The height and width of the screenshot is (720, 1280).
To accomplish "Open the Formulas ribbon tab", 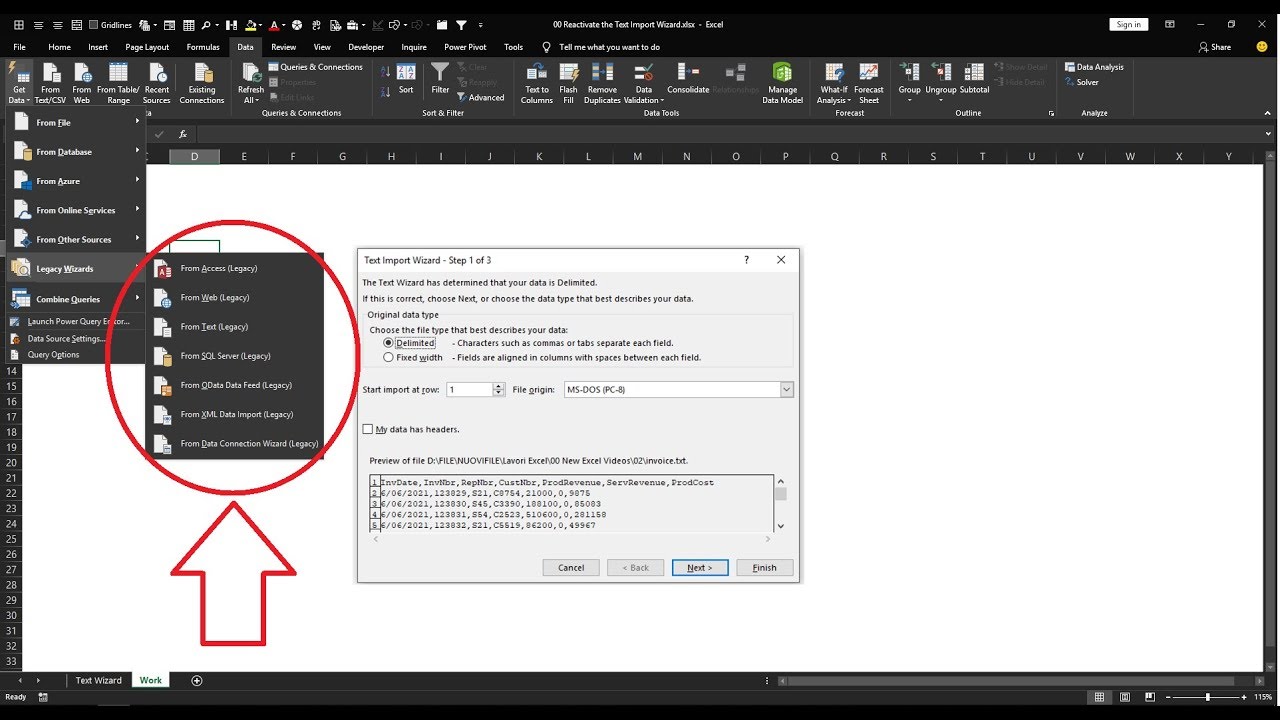I will click(x=203, y=47).
